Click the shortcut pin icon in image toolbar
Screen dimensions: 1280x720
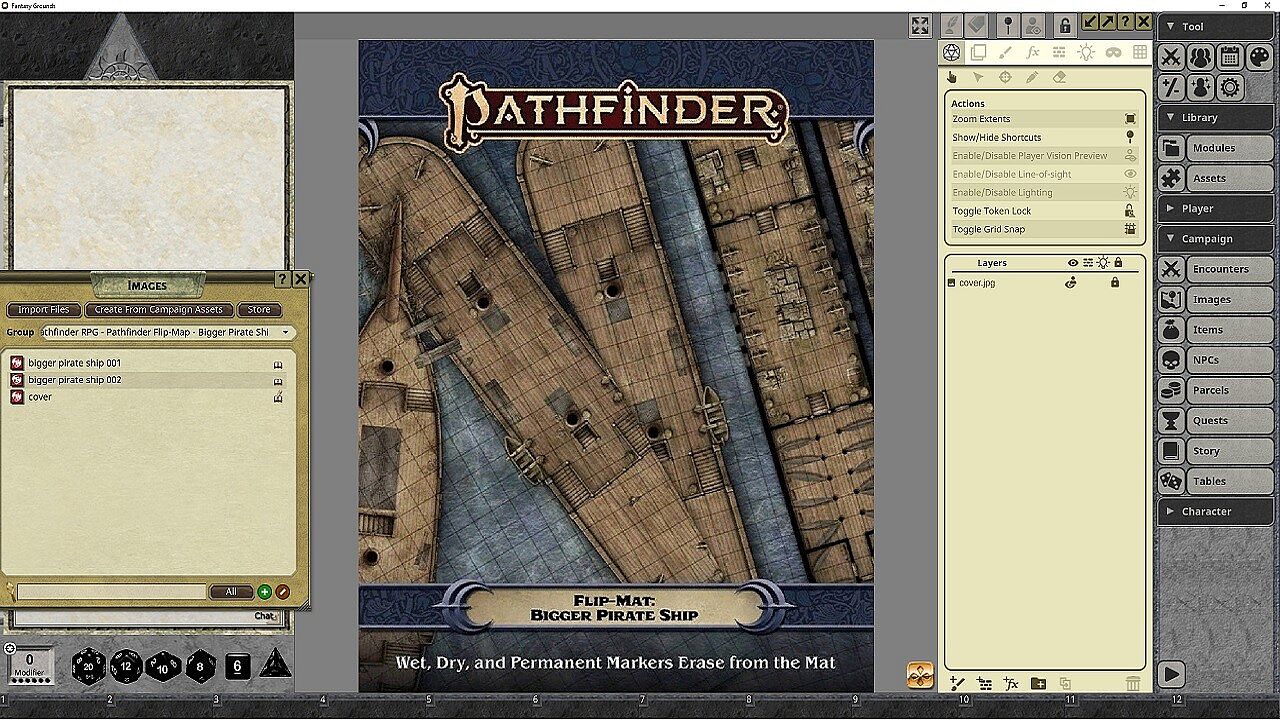1008,25
